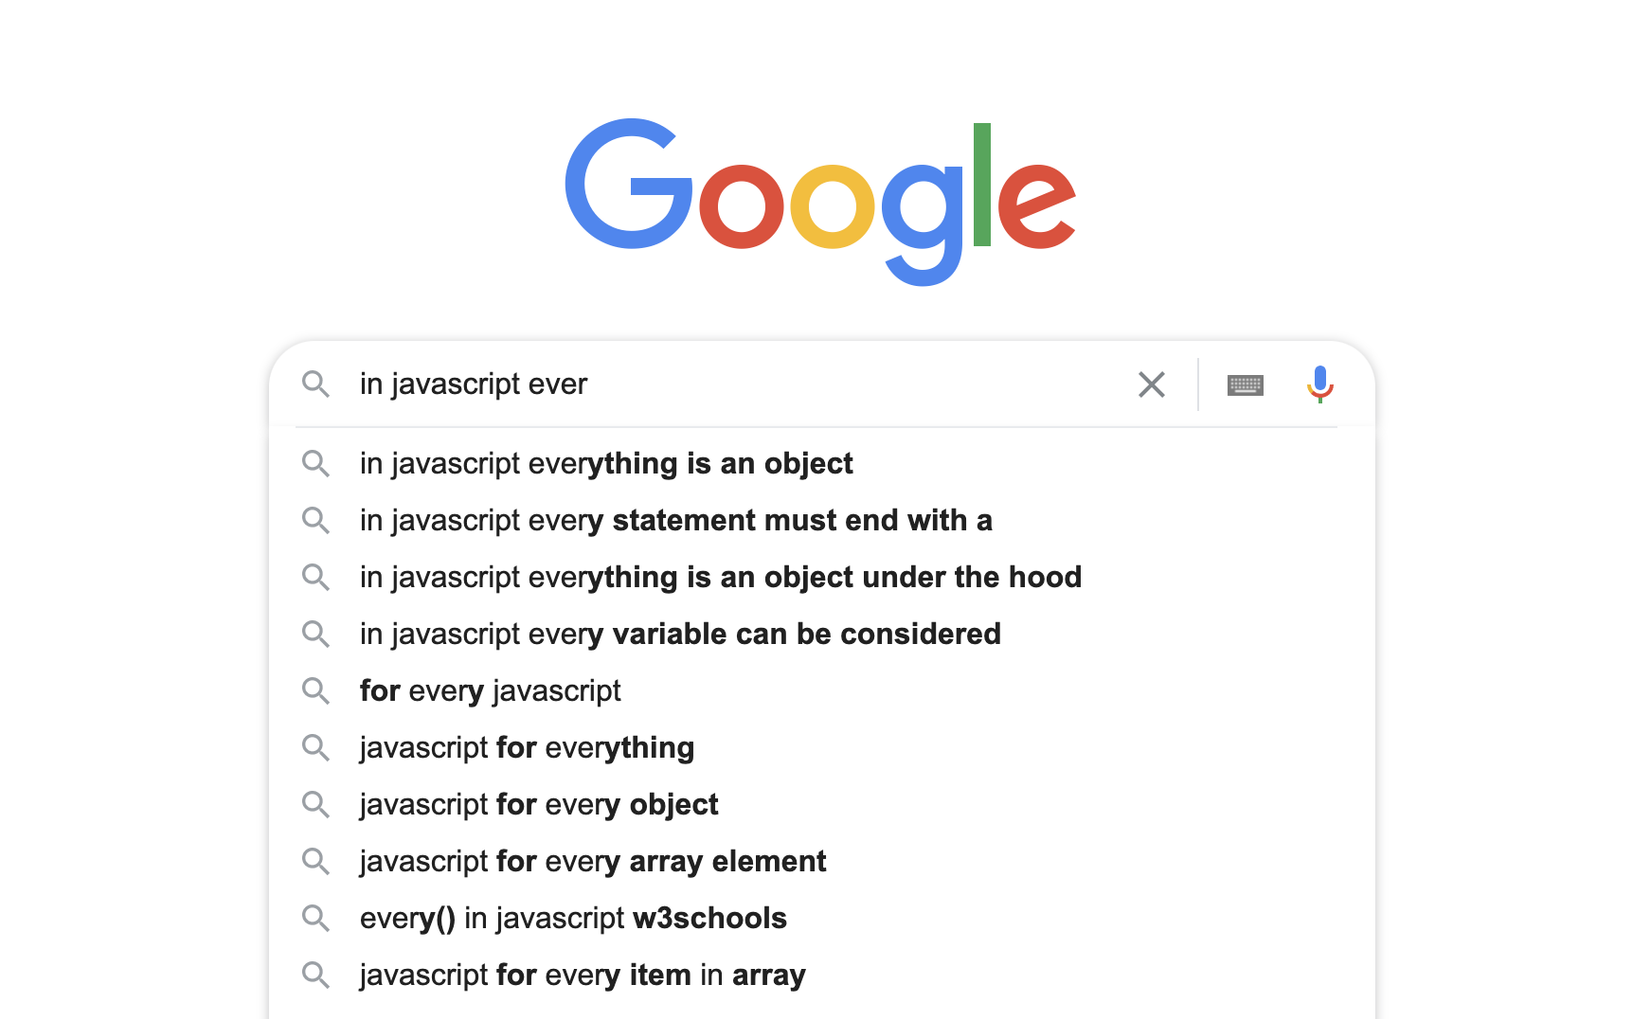The height and width of the screenshot is (1019, 1650).
Task: Click the clear search X icon
Action: pos(1151,384)
